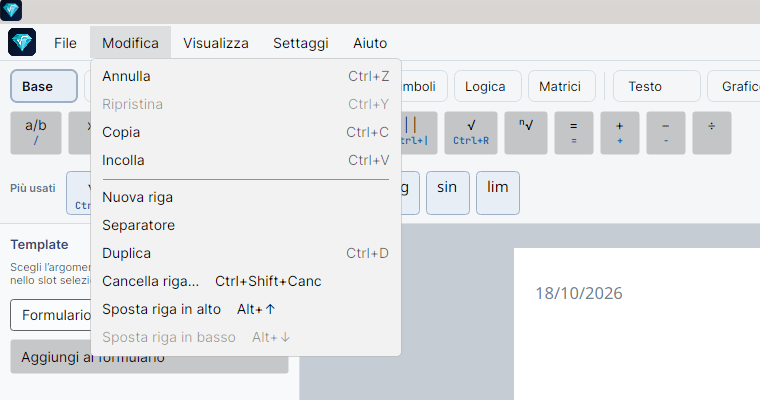Insert plus sign button
The image size is (760, 400).
click(619, 133)
